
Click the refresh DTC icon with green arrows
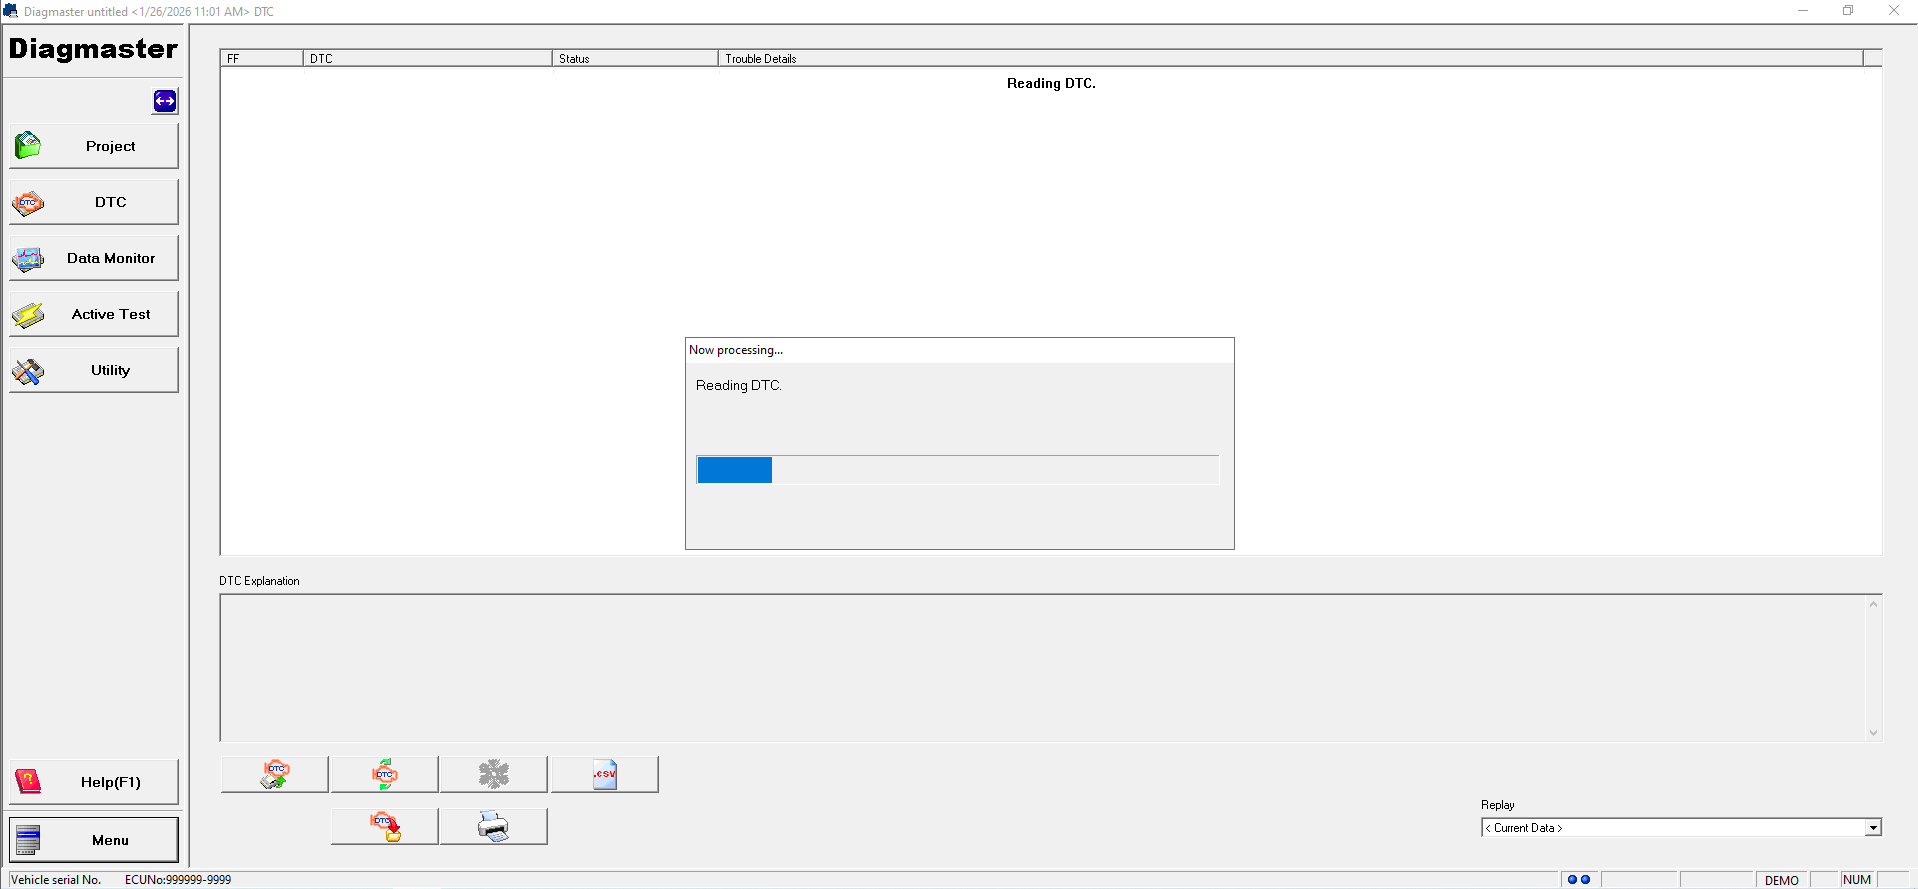(x=385, y=774)
